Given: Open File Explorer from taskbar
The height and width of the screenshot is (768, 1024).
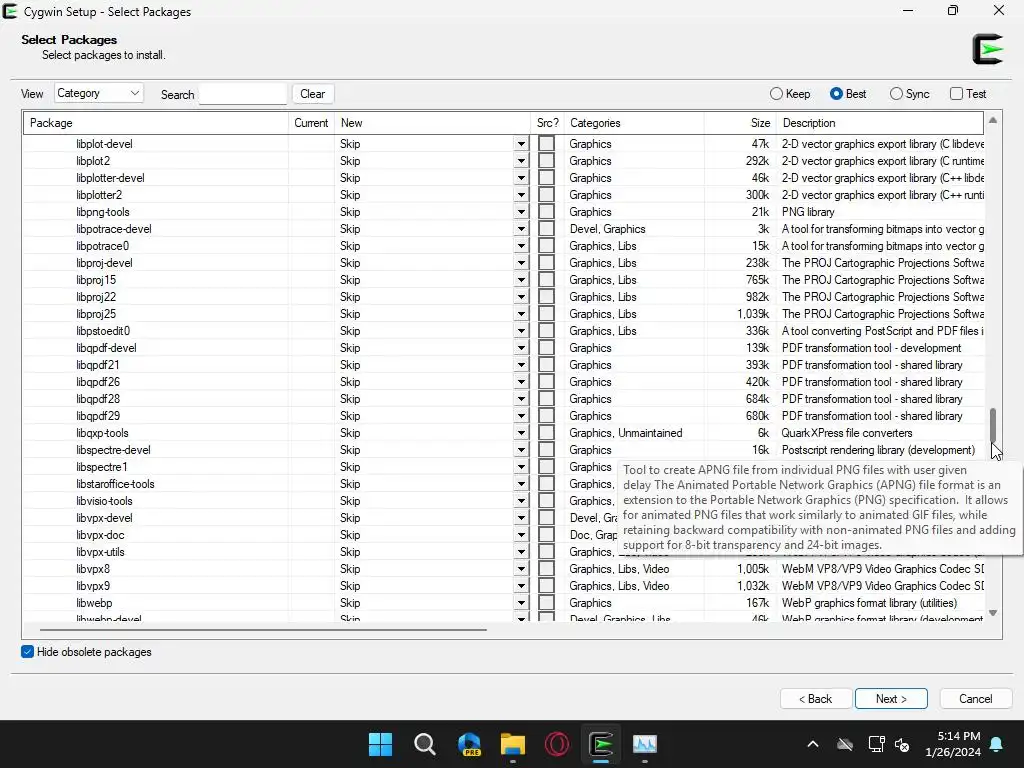Looking at the screenshot, I should point(513,744).
